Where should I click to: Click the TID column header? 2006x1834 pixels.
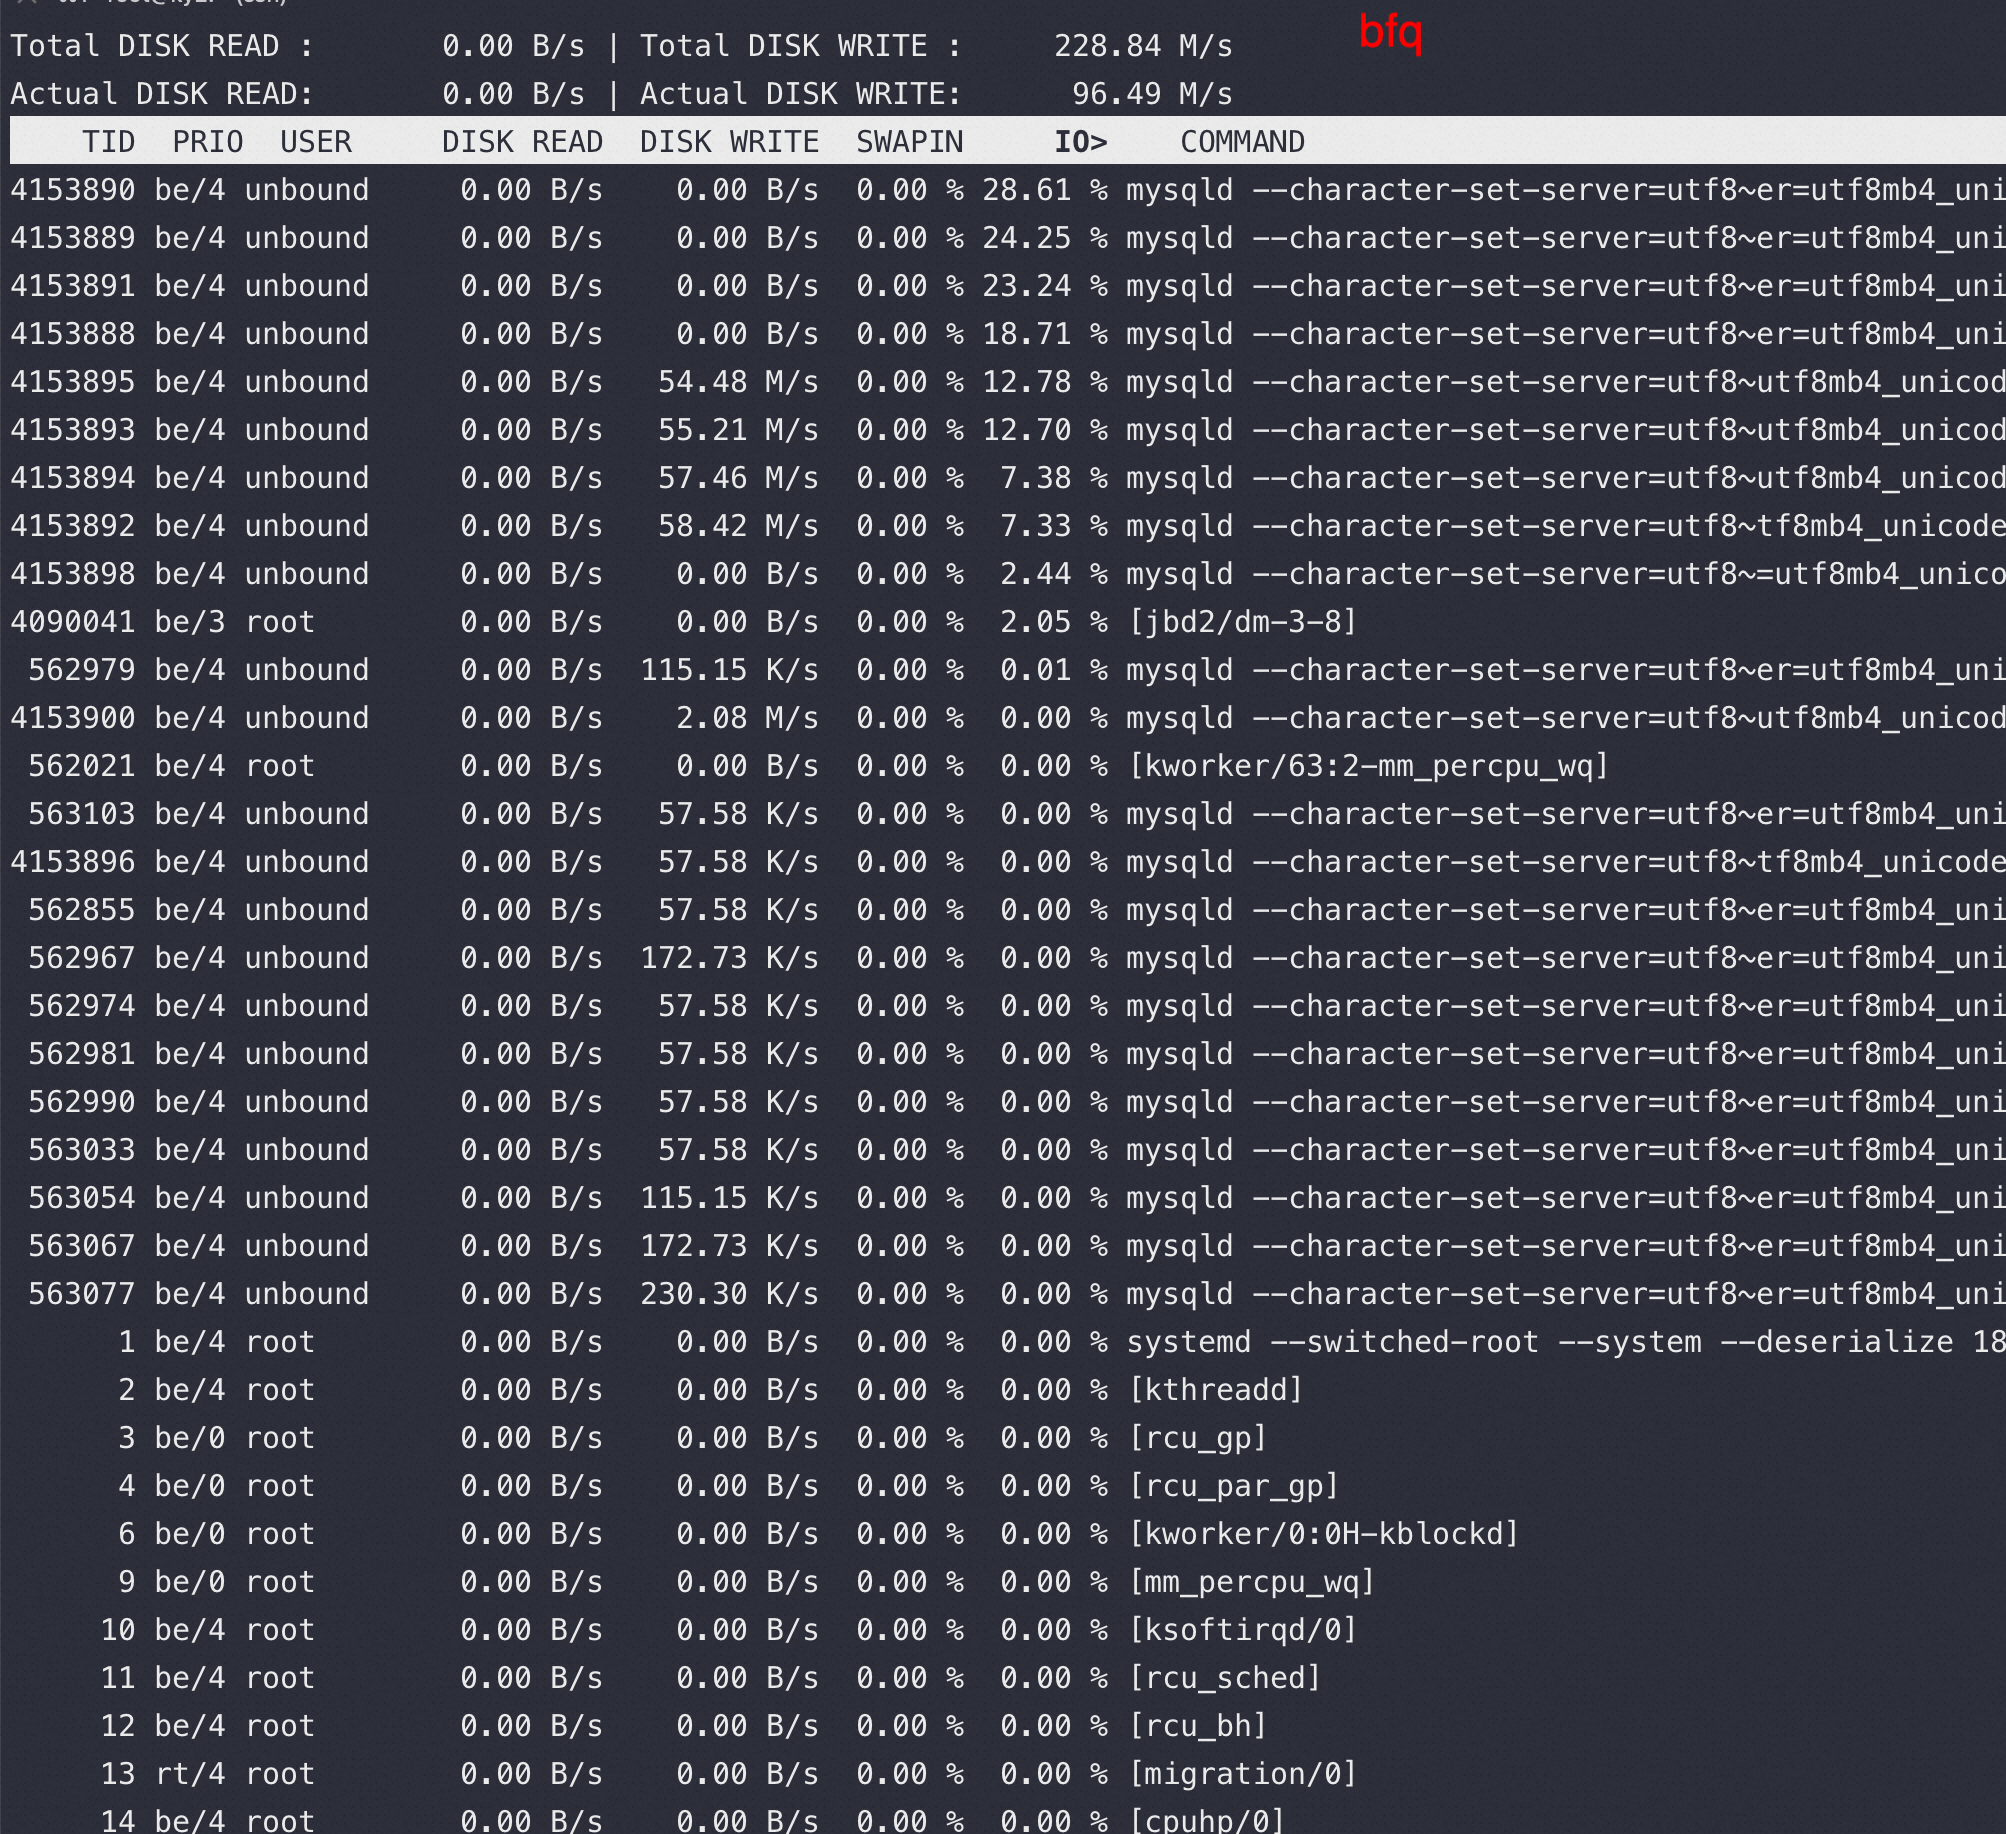click(108, 142)
